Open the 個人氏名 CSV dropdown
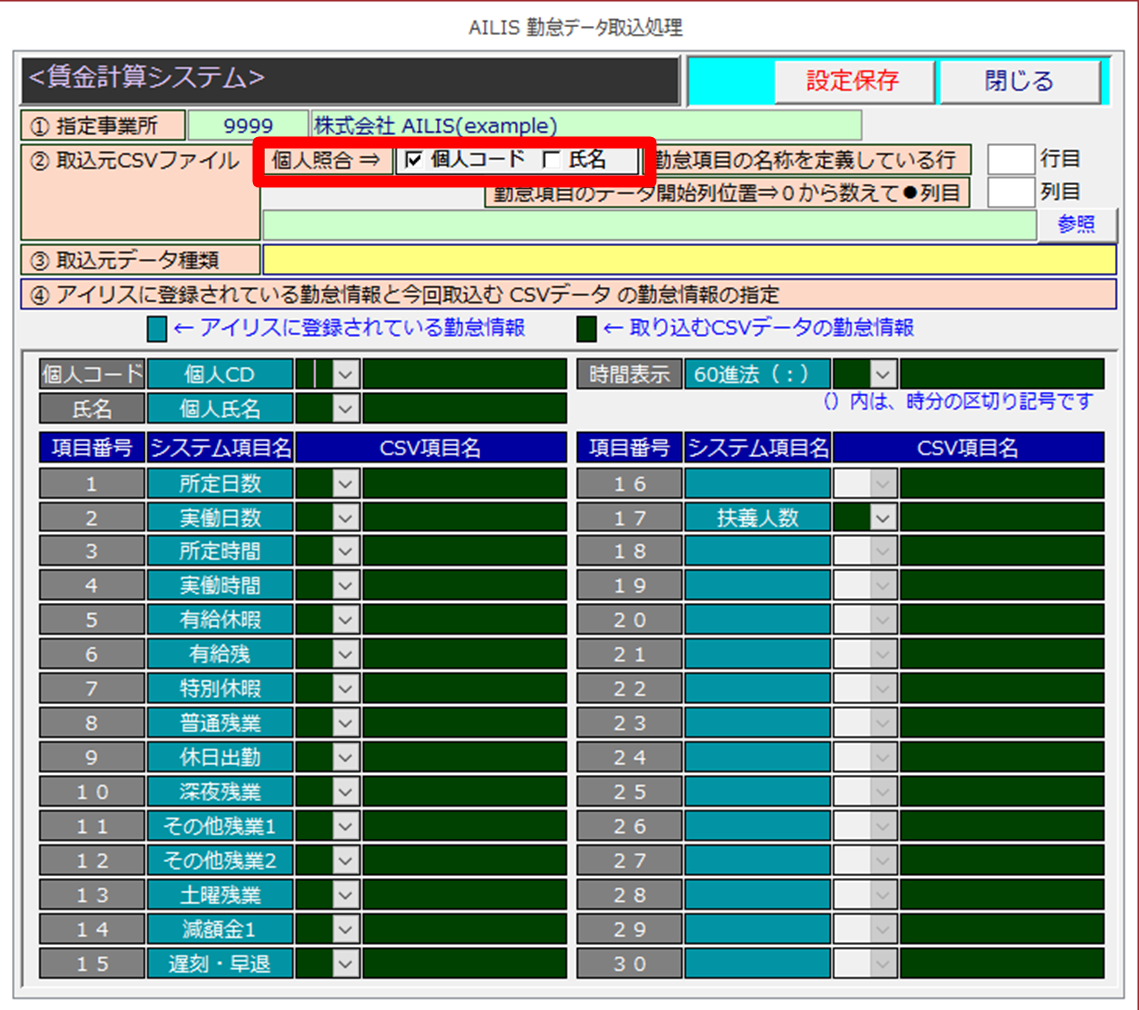 pyautogui.click(x=345, y=408)
